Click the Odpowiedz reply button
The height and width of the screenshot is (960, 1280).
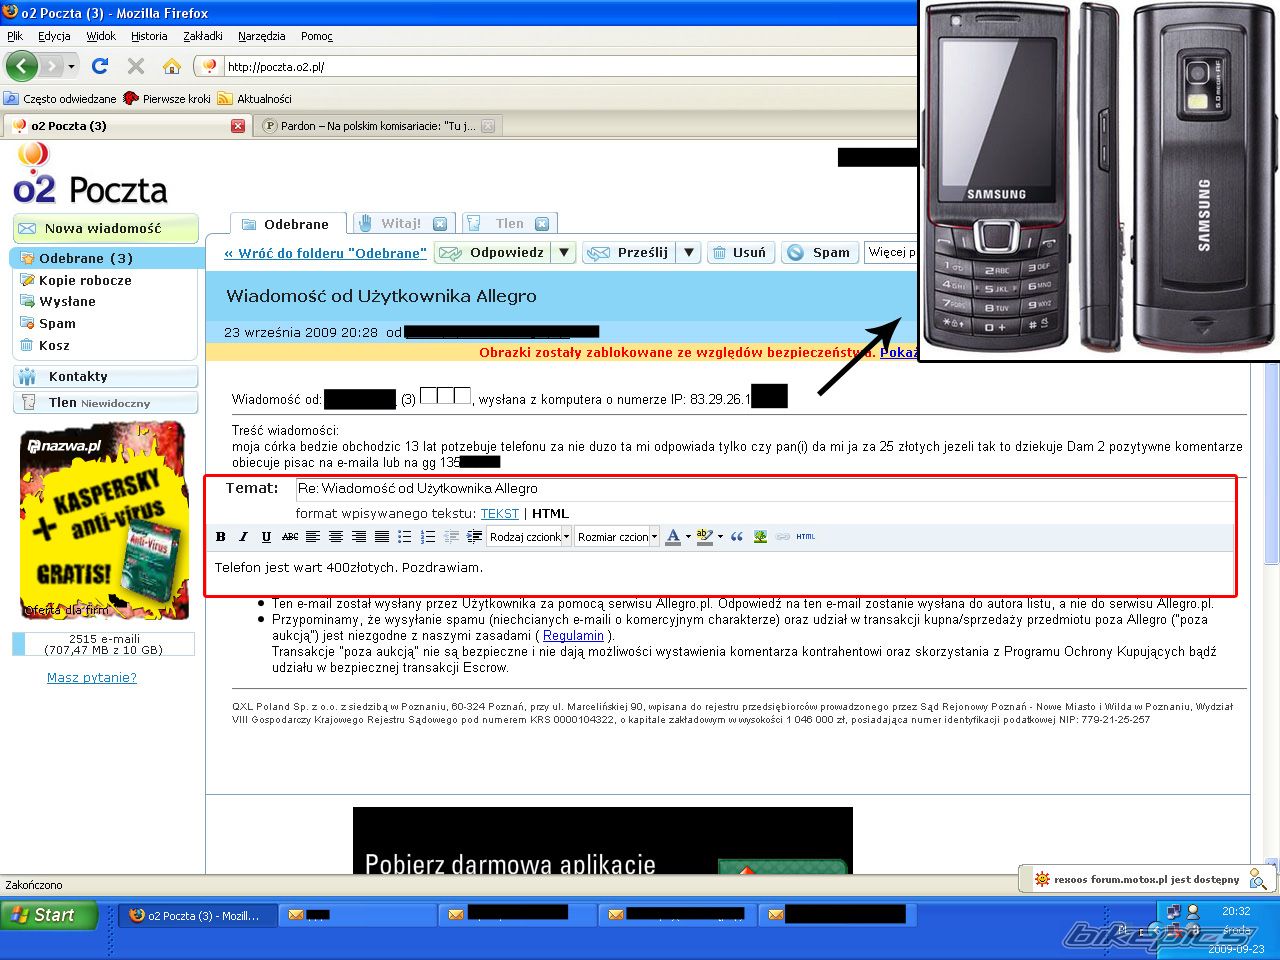pyautogui.click(x=494, y=253)
